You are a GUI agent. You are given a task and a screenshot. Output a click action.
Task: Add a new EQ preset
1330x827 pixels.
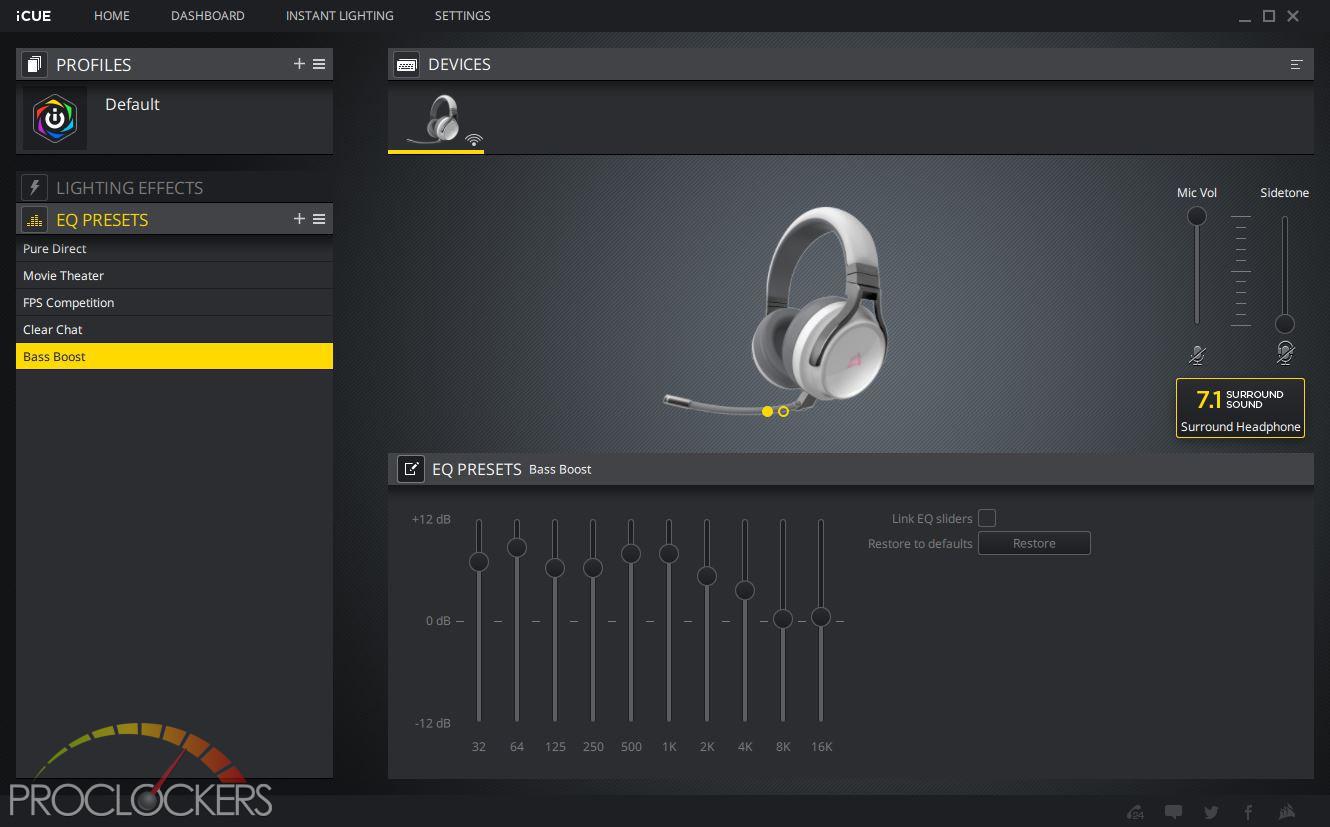pos(299,219)
